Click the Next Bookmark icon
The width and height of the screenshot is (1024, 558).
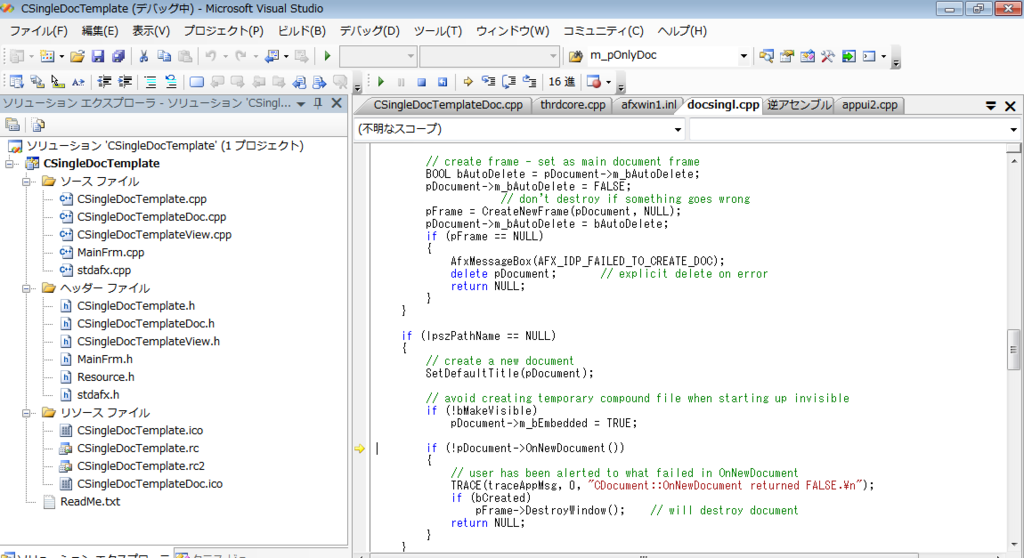(x=238, y=82)
